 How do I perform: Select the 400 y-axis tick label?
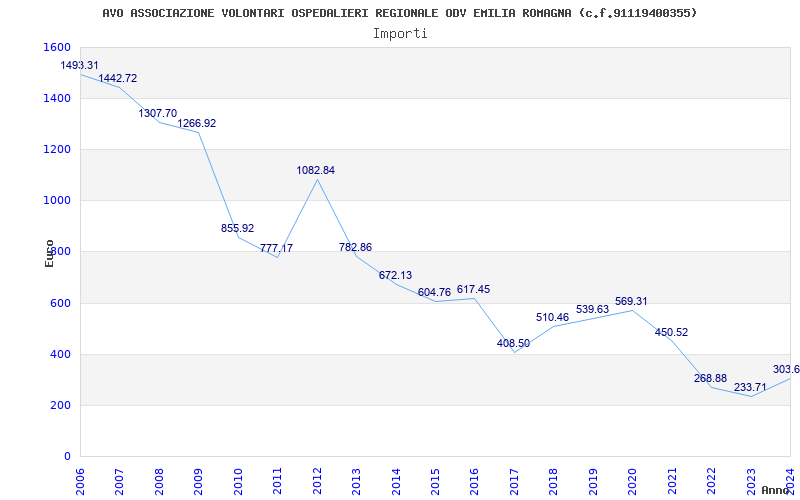(60, 354)
